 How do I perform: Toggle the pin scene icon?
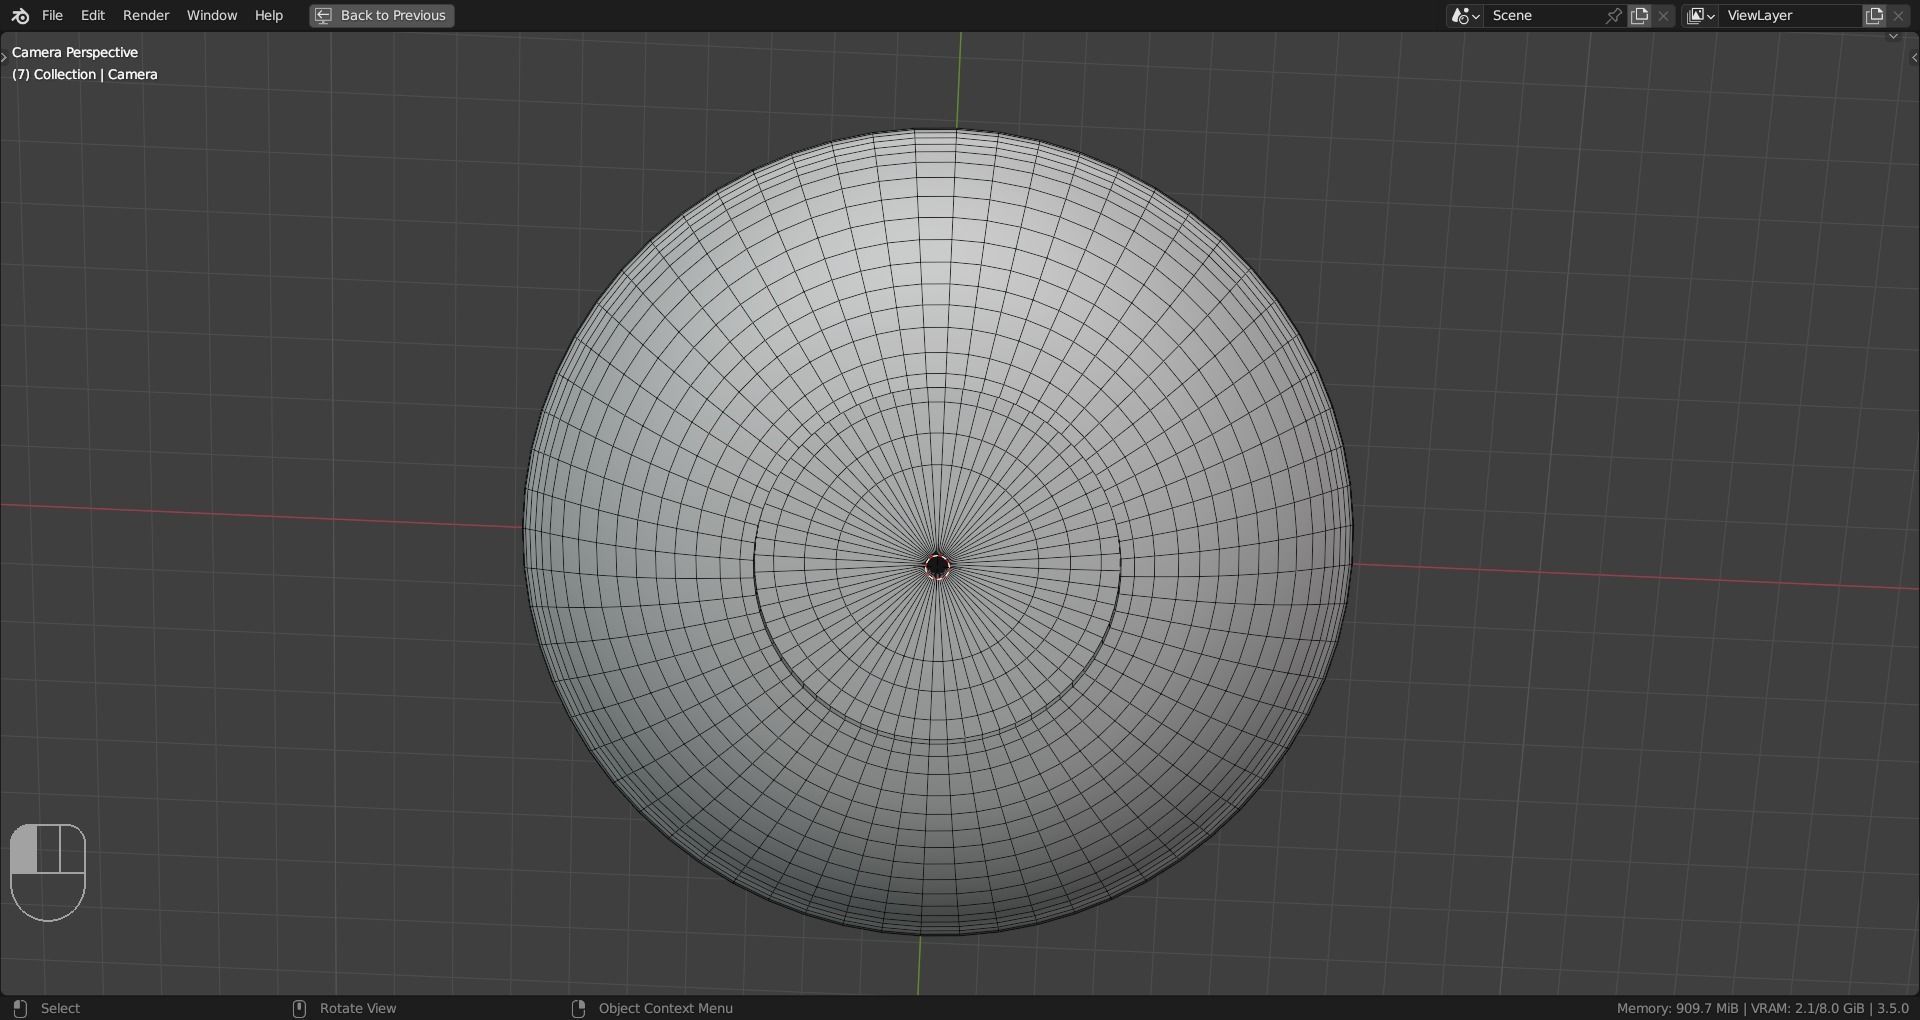[x=1613, y=16]
